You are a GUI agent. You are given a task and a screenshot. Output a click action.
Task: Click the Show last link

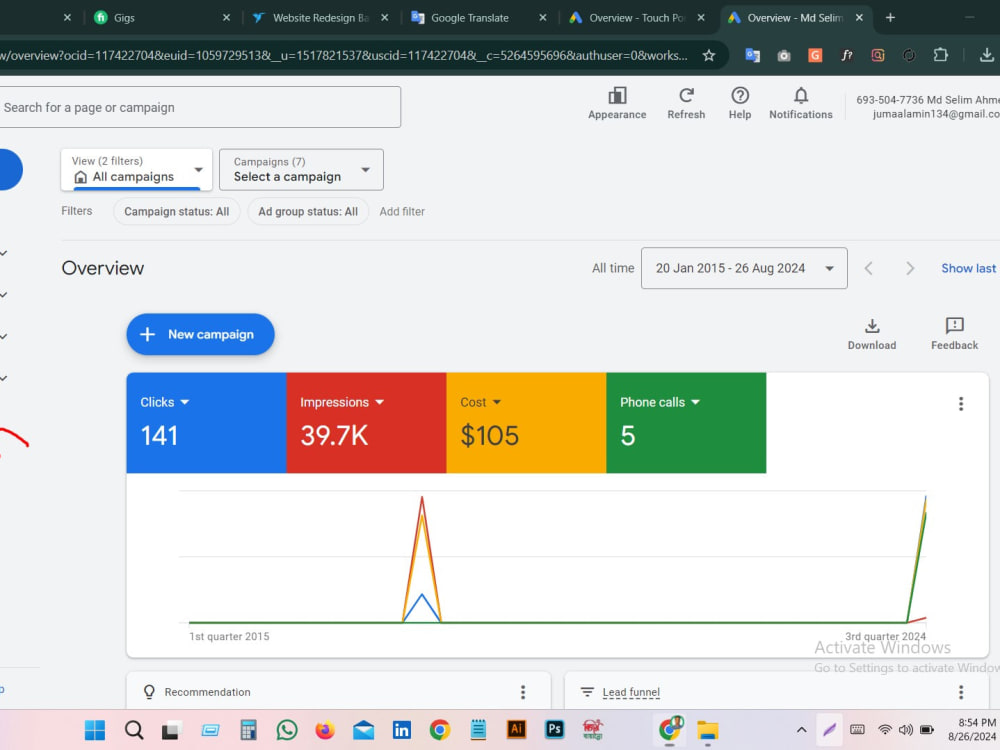tap(968, 268)
